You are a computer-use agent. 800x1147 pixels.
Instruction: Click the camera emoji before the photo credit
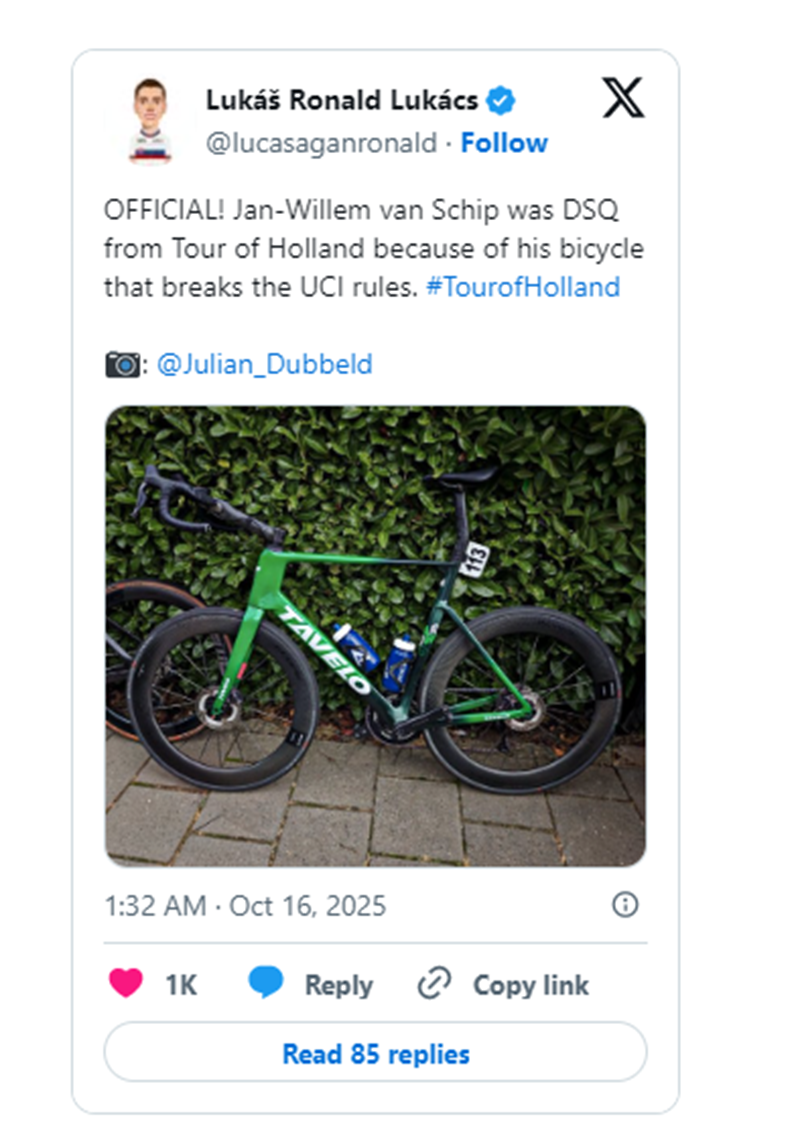pyautogui.click(x=122, y=365)
